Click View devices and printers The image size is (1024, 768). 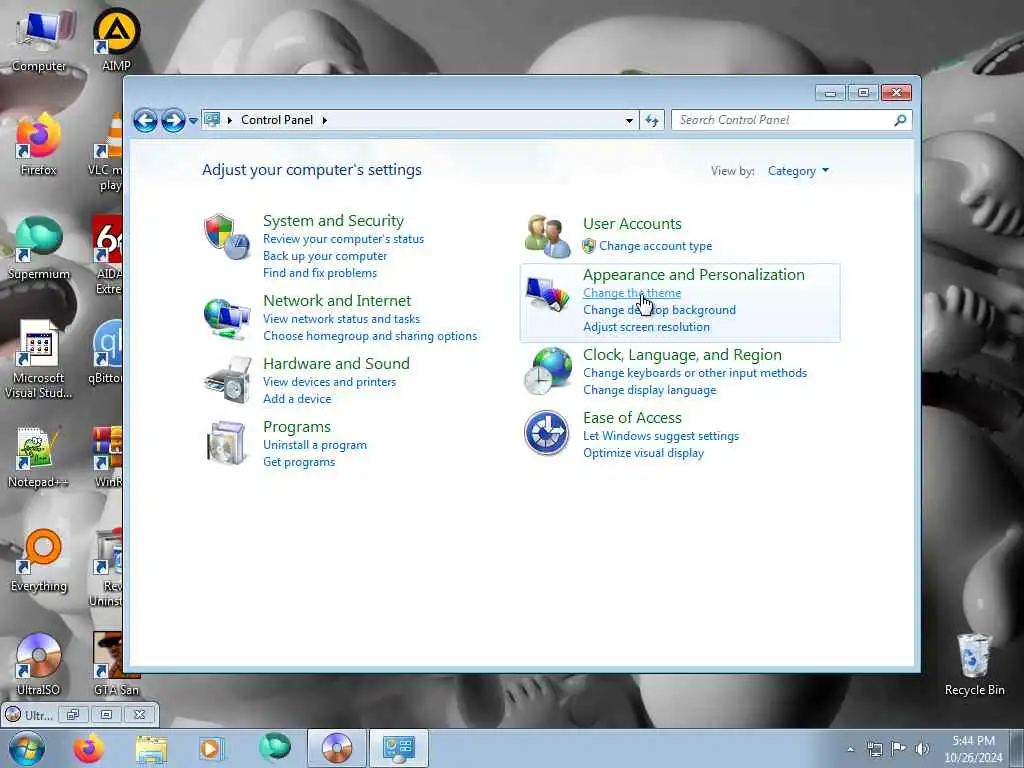[x=329, y=381]
